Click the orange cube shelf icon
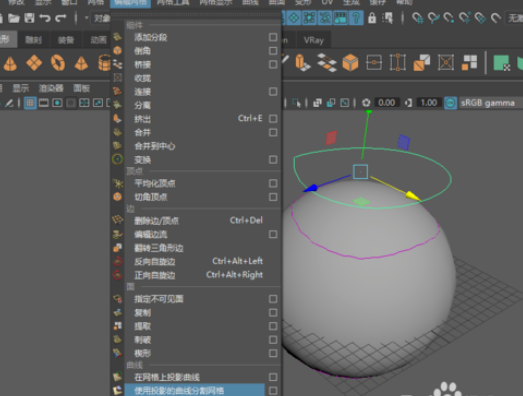 pos(350,63)
